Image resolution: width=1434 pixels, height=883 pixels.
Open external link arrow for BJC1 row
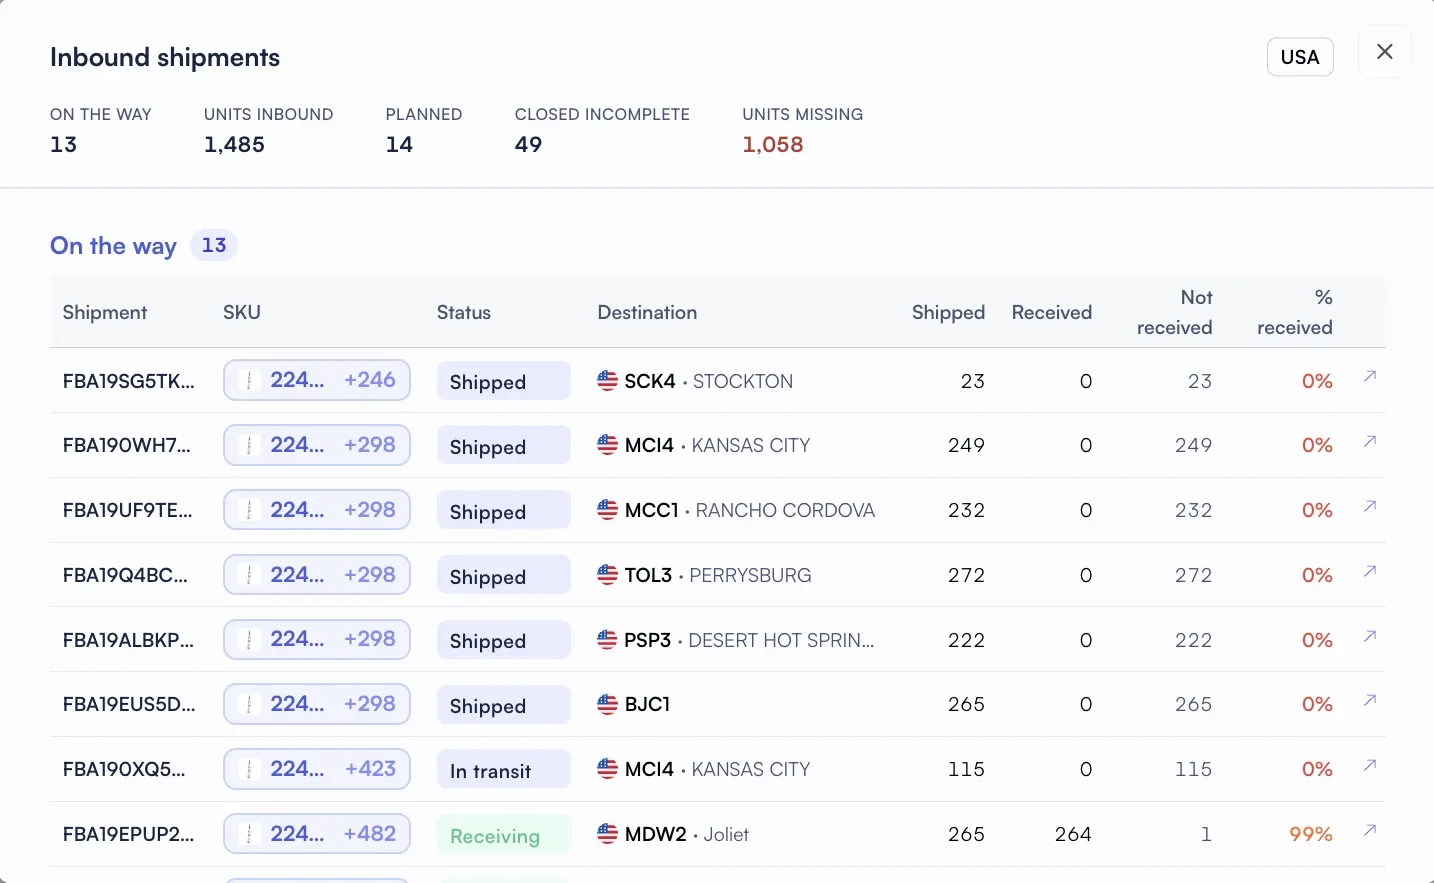pos(1370,700)
